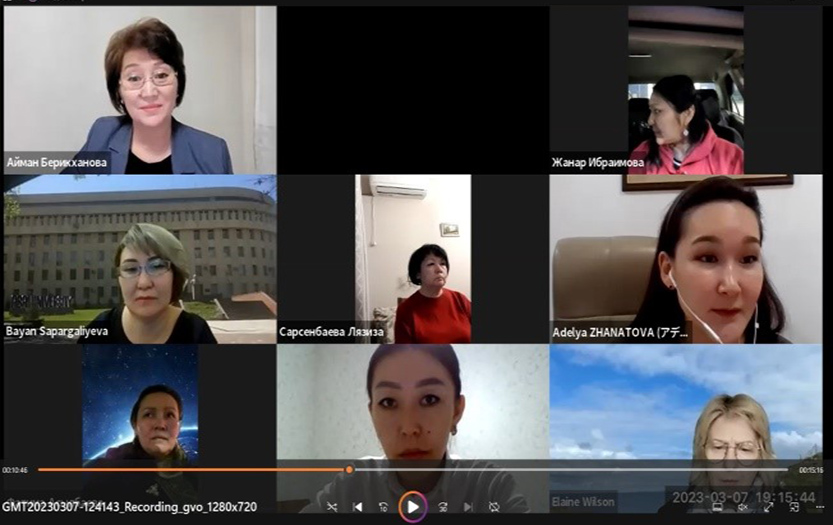Click the cast to device icon
This screenshot has width=833, height=525.
coord(717,507)
